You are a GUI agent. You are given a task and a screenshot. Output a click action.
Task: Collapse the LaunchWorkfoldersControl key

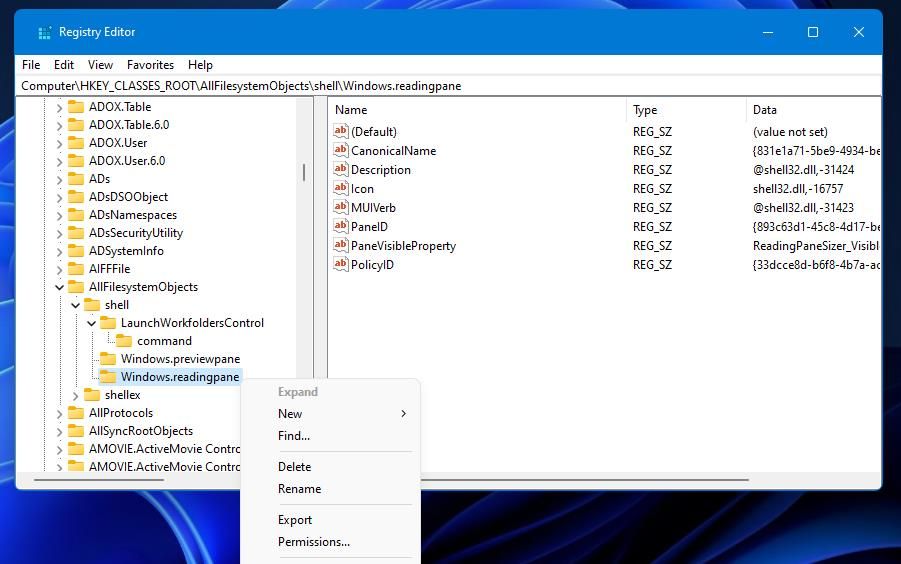point(91,323)
